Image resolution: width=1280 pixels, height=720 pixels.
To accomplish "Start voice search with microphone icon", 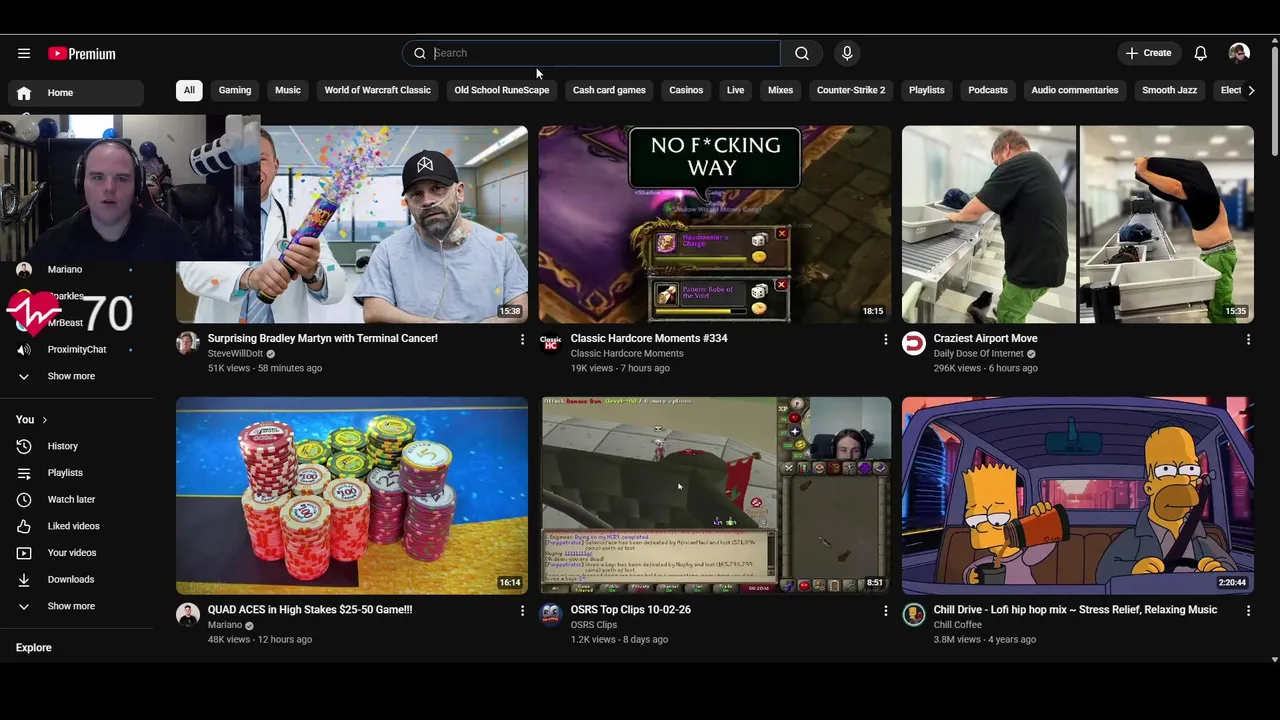I will click(847, 53).
